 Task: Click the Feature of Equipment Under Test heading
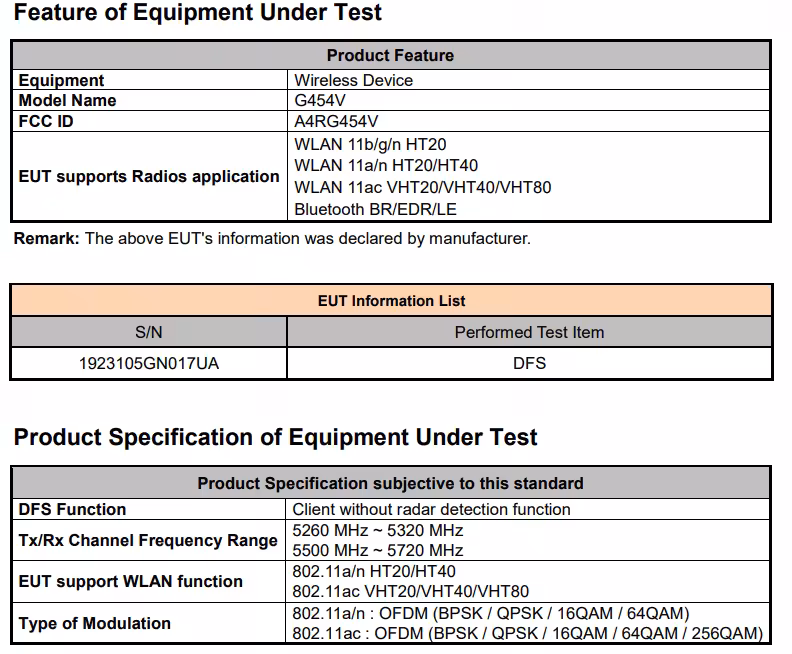pyautogui.click(x=197, y=13)
